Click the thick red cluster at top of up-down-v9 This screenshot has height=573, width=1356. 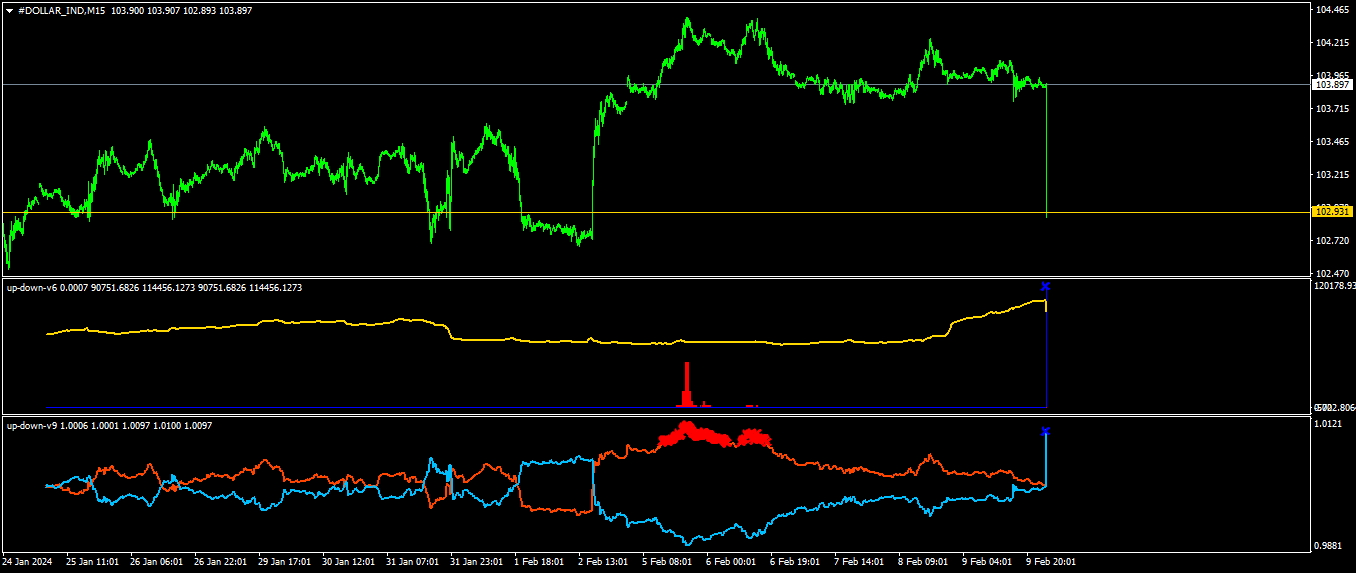(688, 434)
